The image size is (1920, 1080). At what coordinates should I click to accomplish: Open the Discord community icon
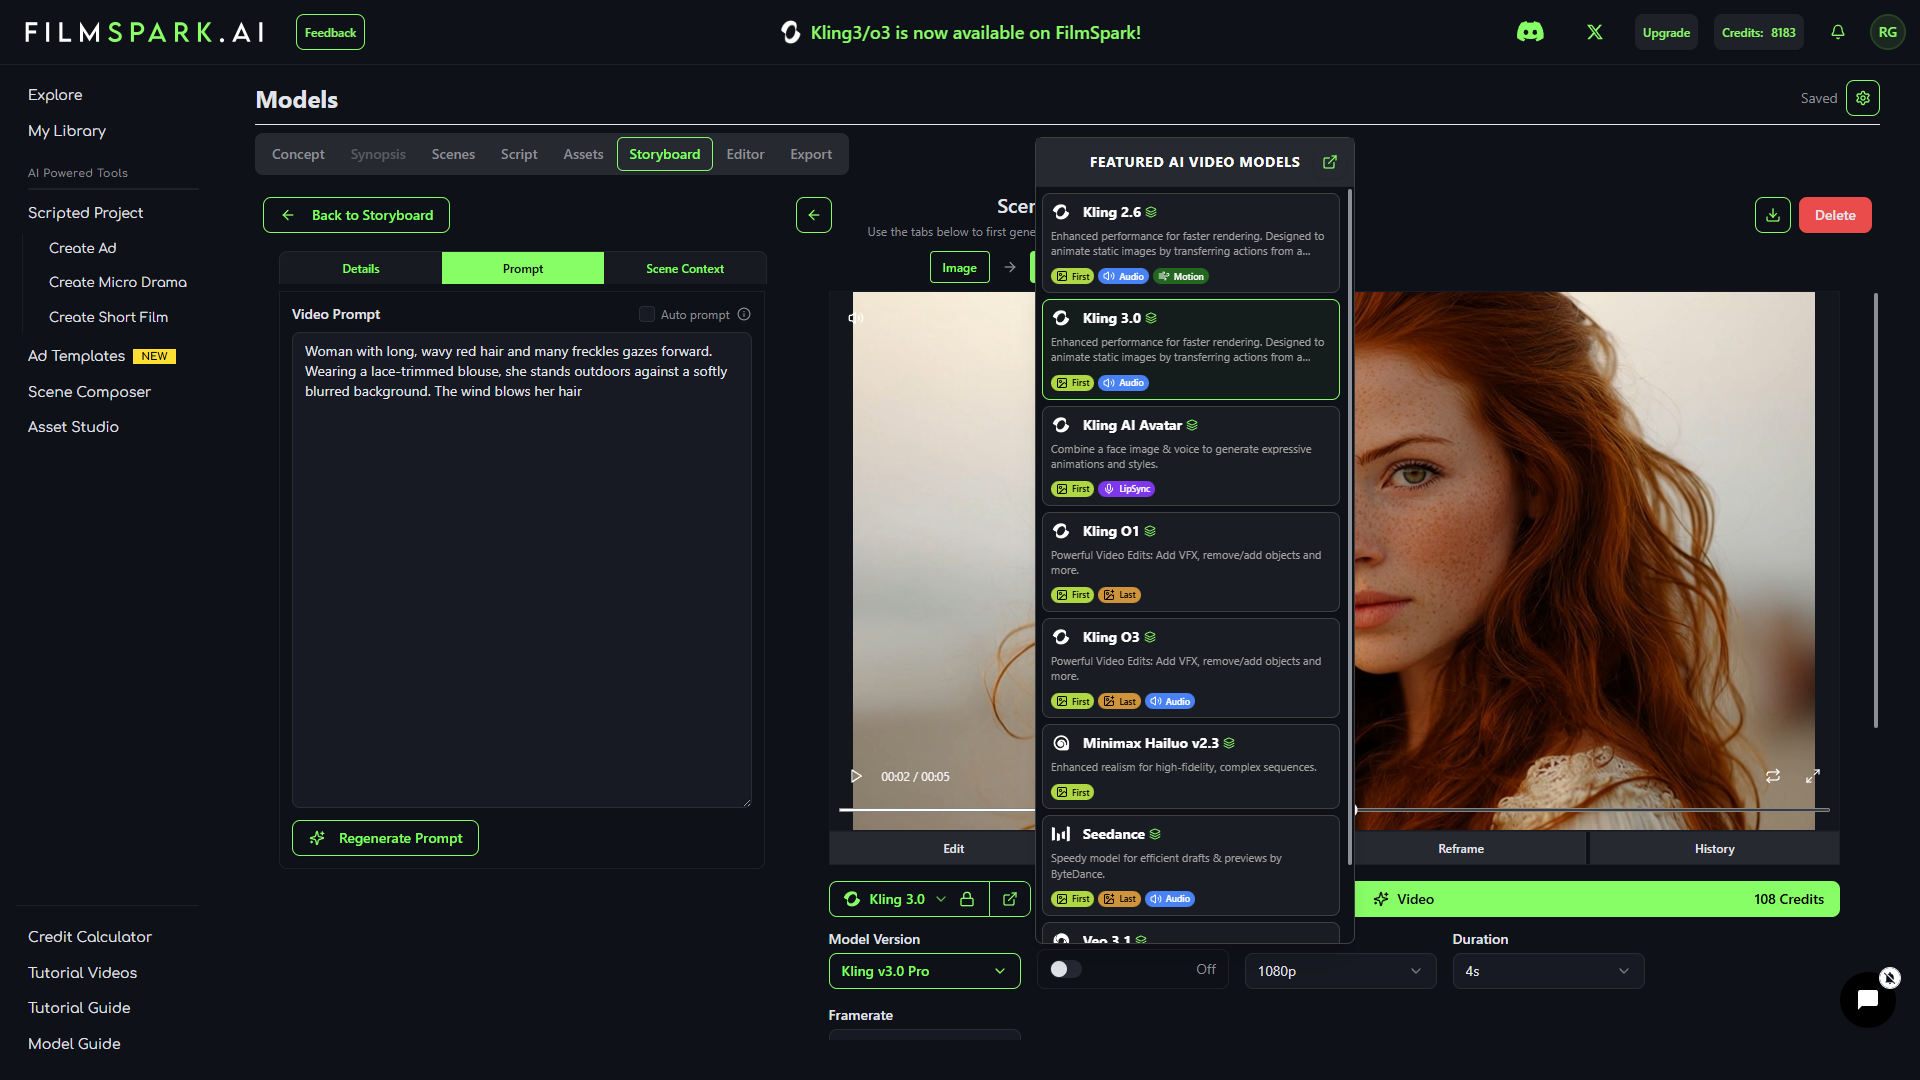click(x=1530, y=32)
